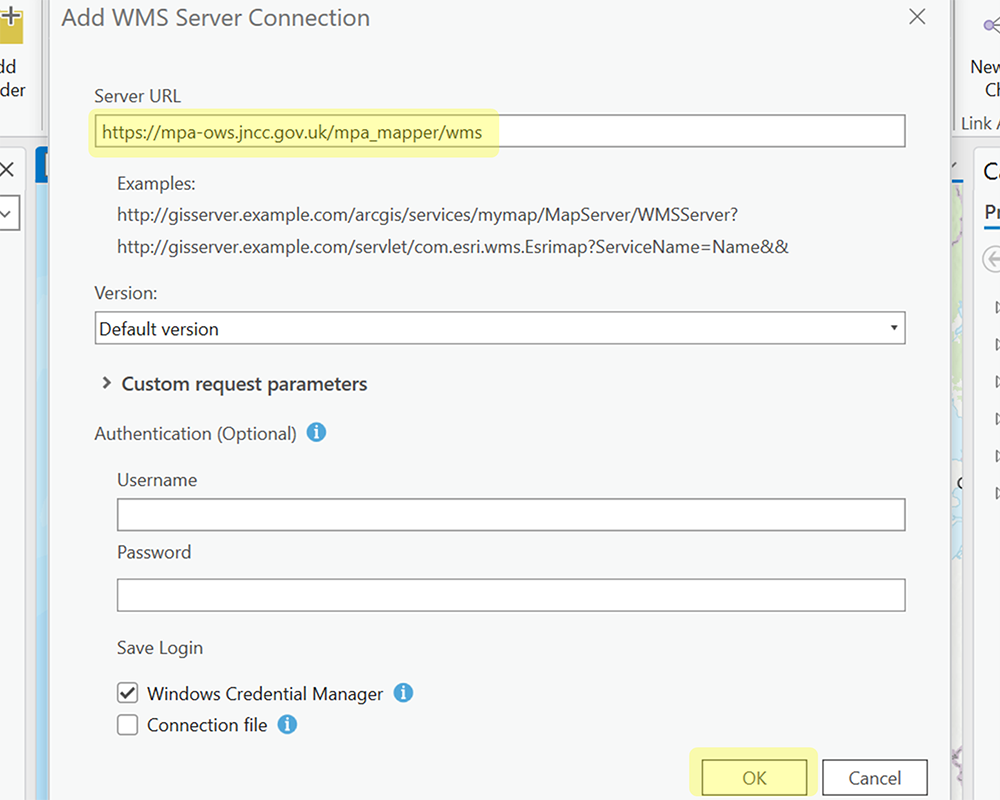This screenshot has height=800, width=1000.
Task: Enable the Connection file checkbox
Action: 128,725
